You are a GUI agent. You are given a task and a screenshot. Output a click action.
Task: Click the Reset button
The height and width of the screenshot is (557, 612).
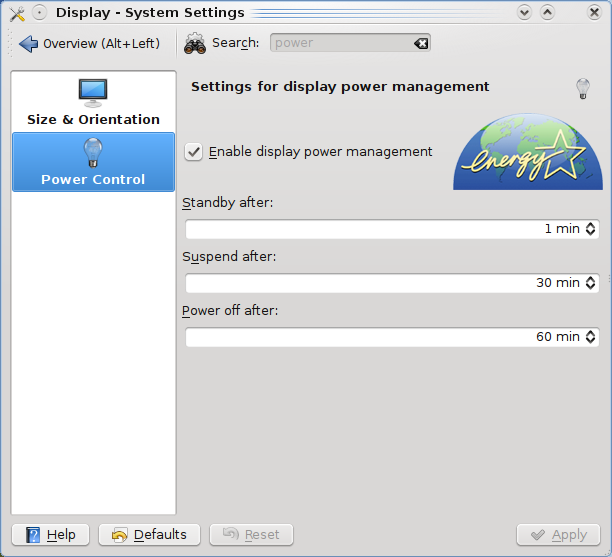click(x=251, y=535)
